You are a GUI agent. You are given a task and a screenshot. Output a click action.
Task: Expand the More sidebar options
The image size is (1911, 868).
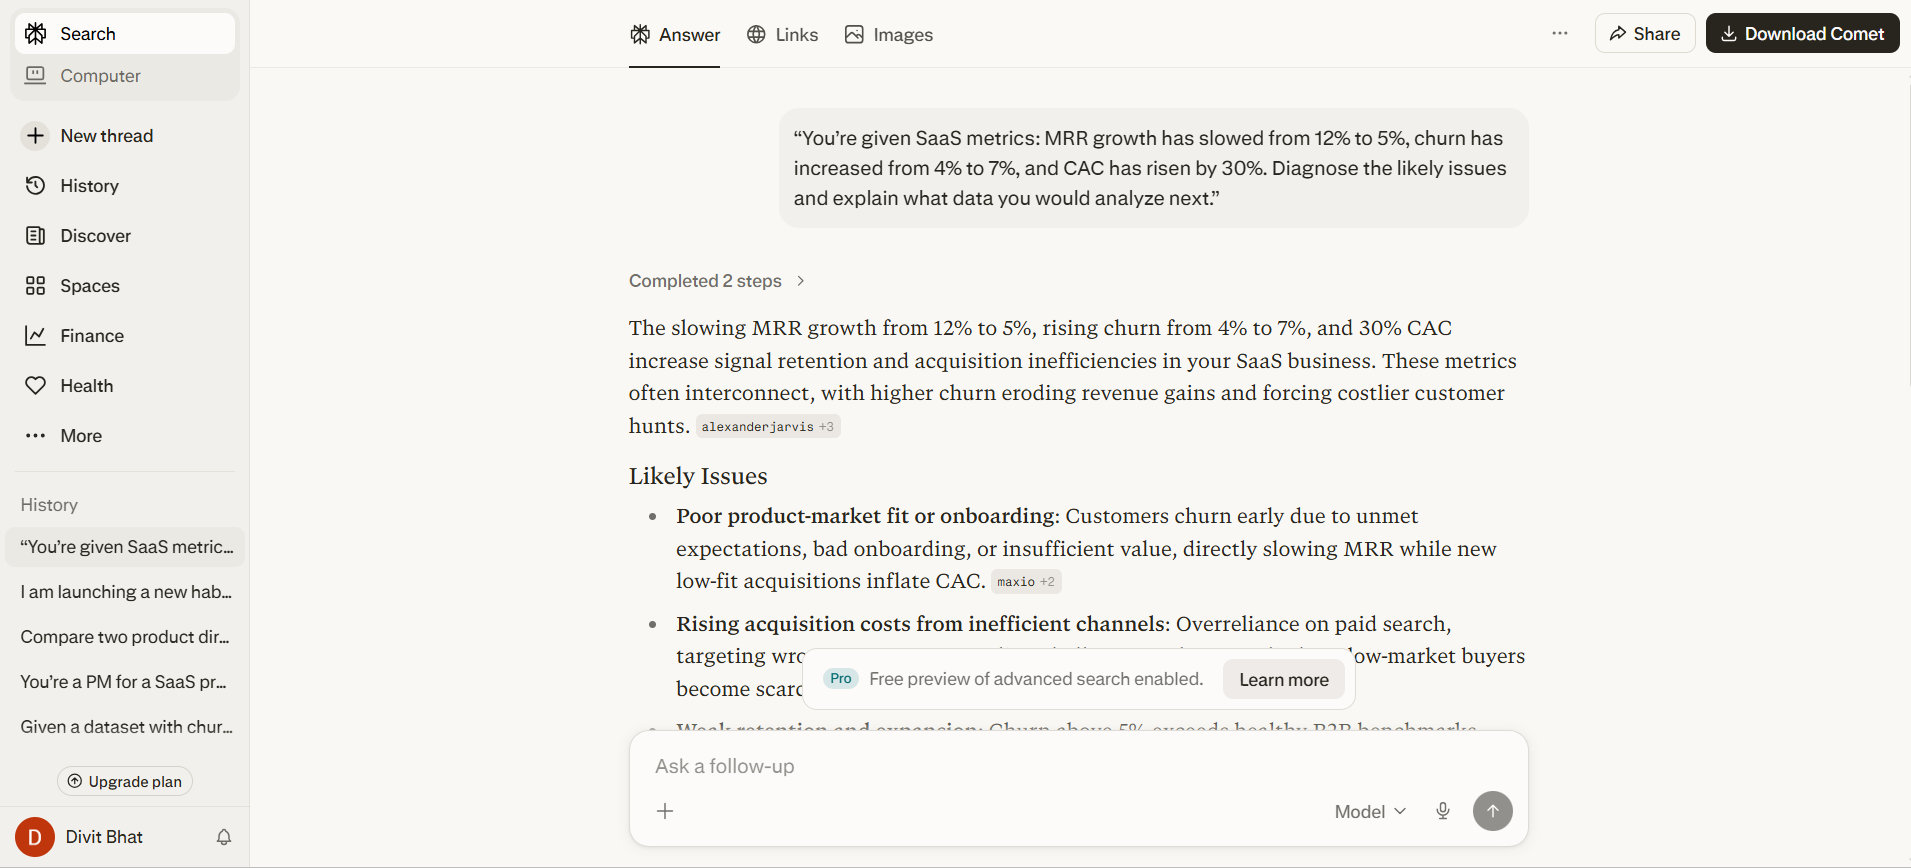(80, 435)
